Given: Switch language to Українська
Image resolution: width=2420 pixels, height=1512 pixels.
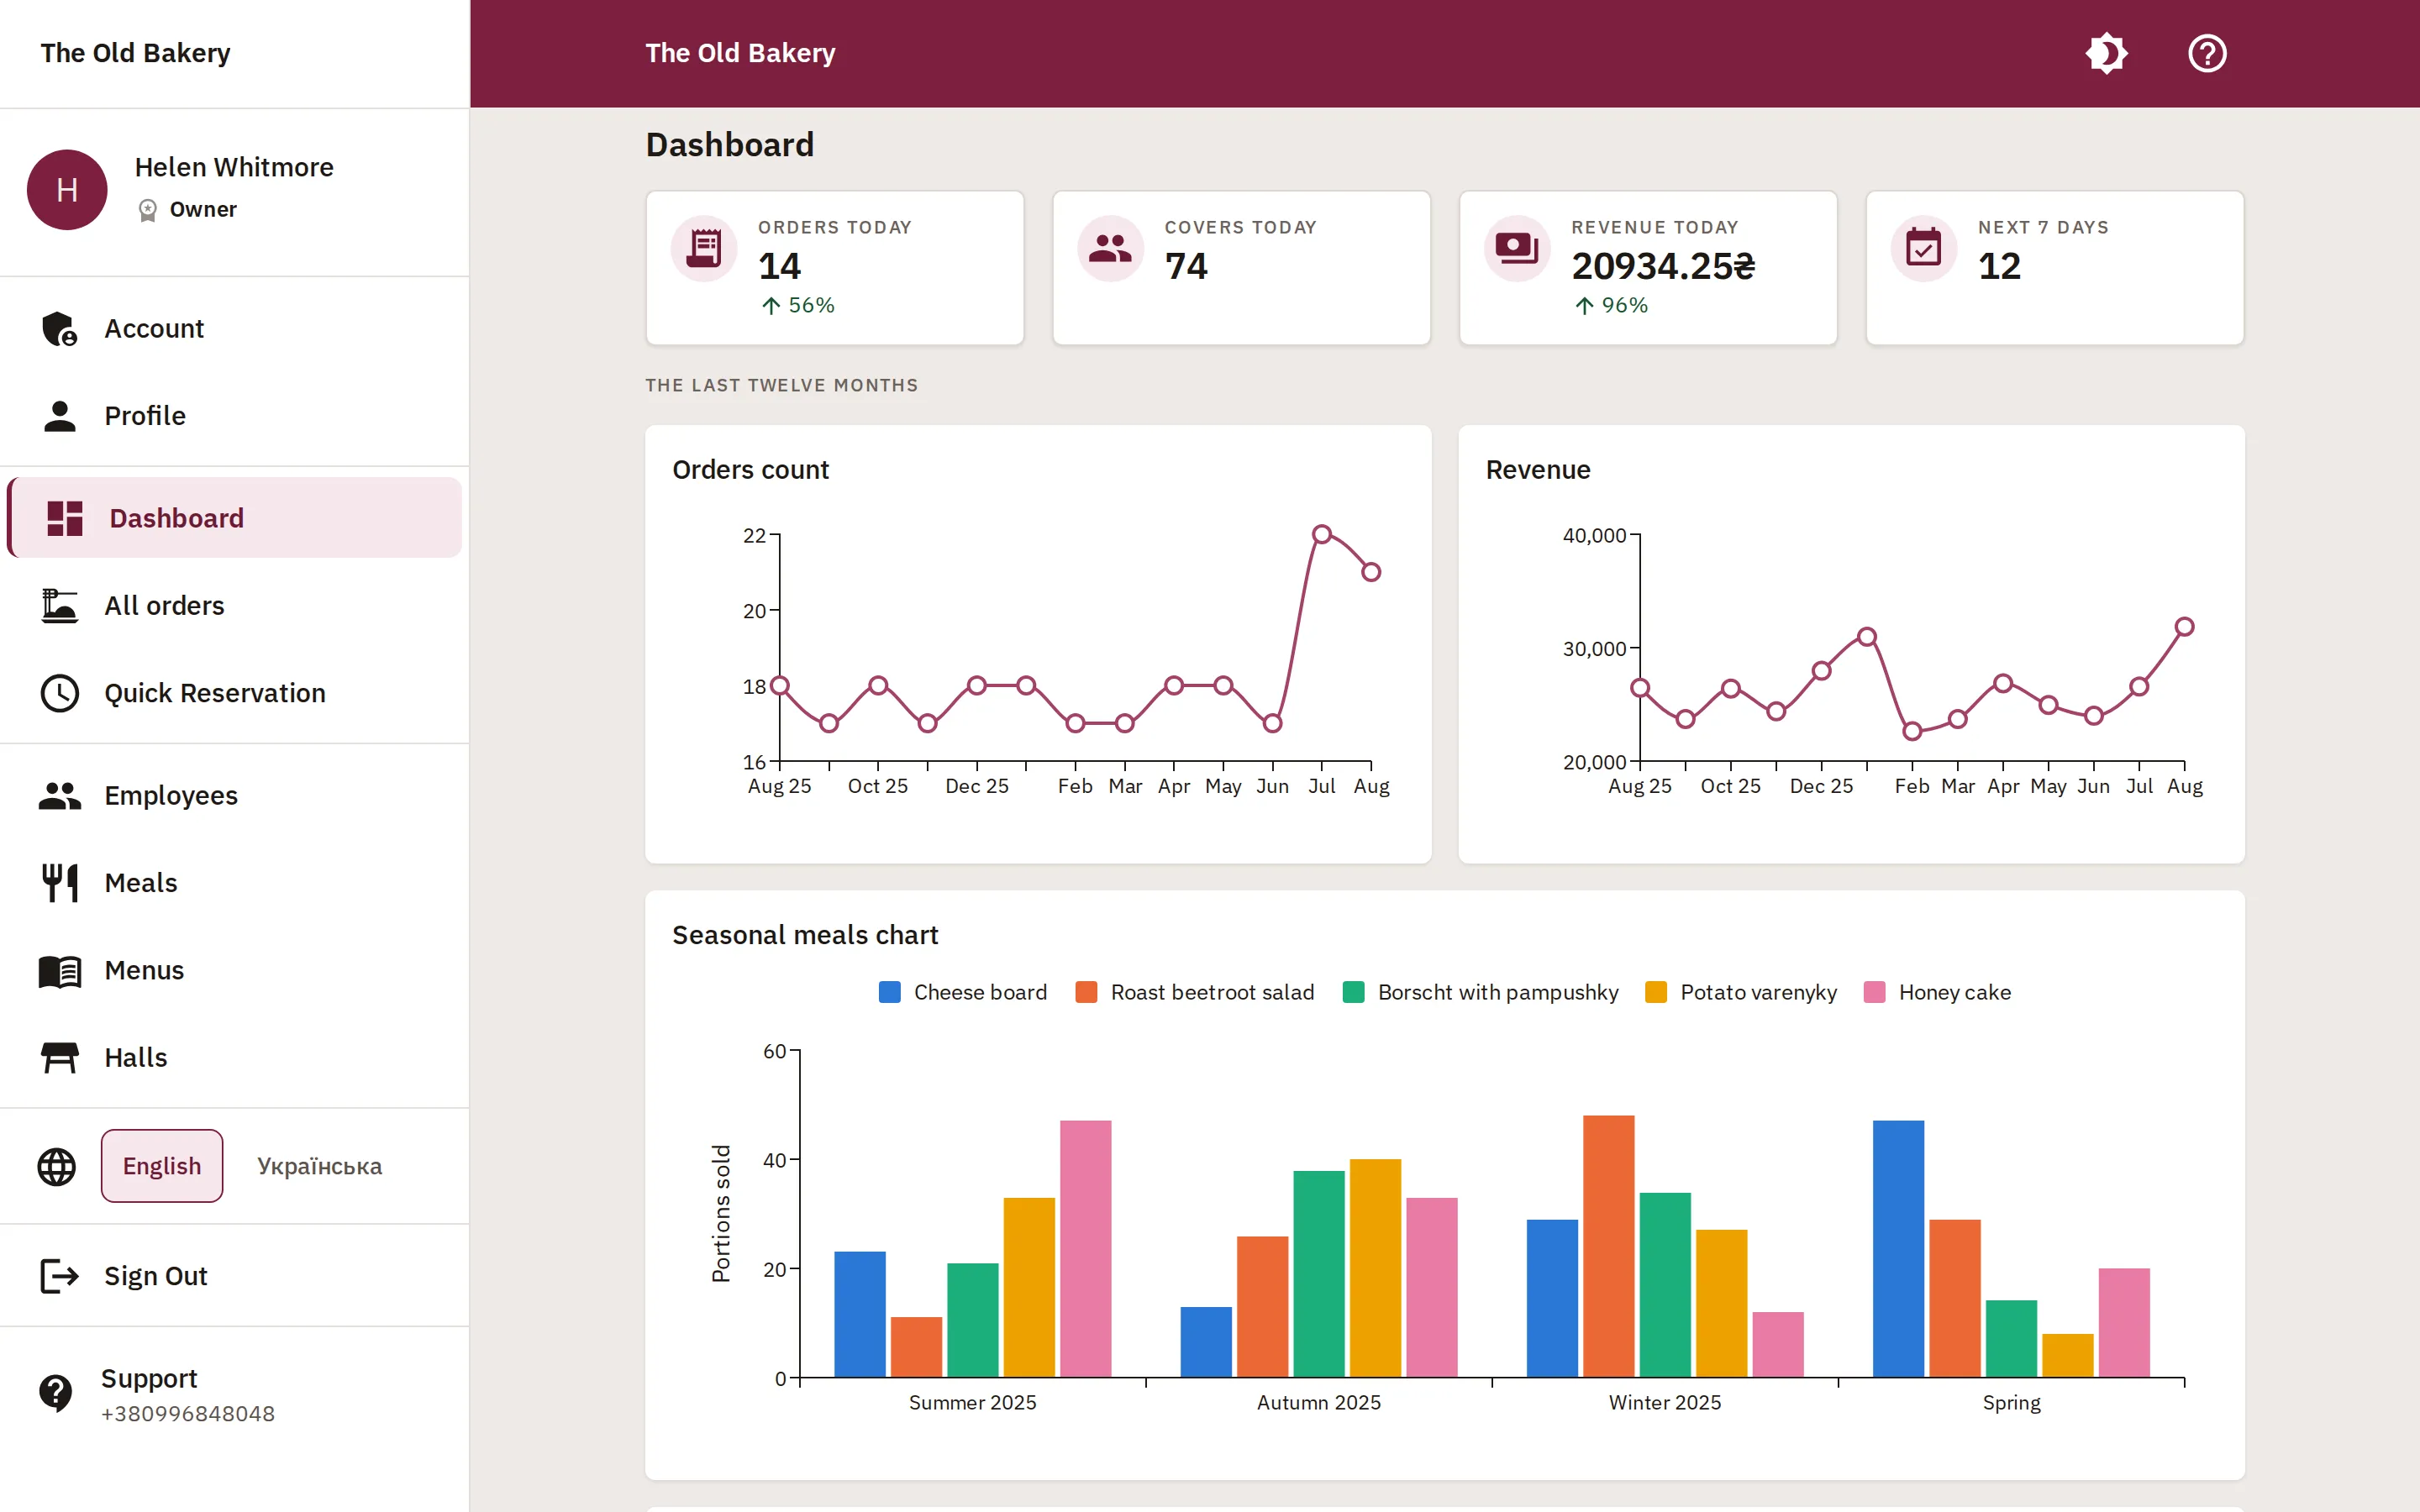Looking at the screenshot, I should coord(319,1166).
